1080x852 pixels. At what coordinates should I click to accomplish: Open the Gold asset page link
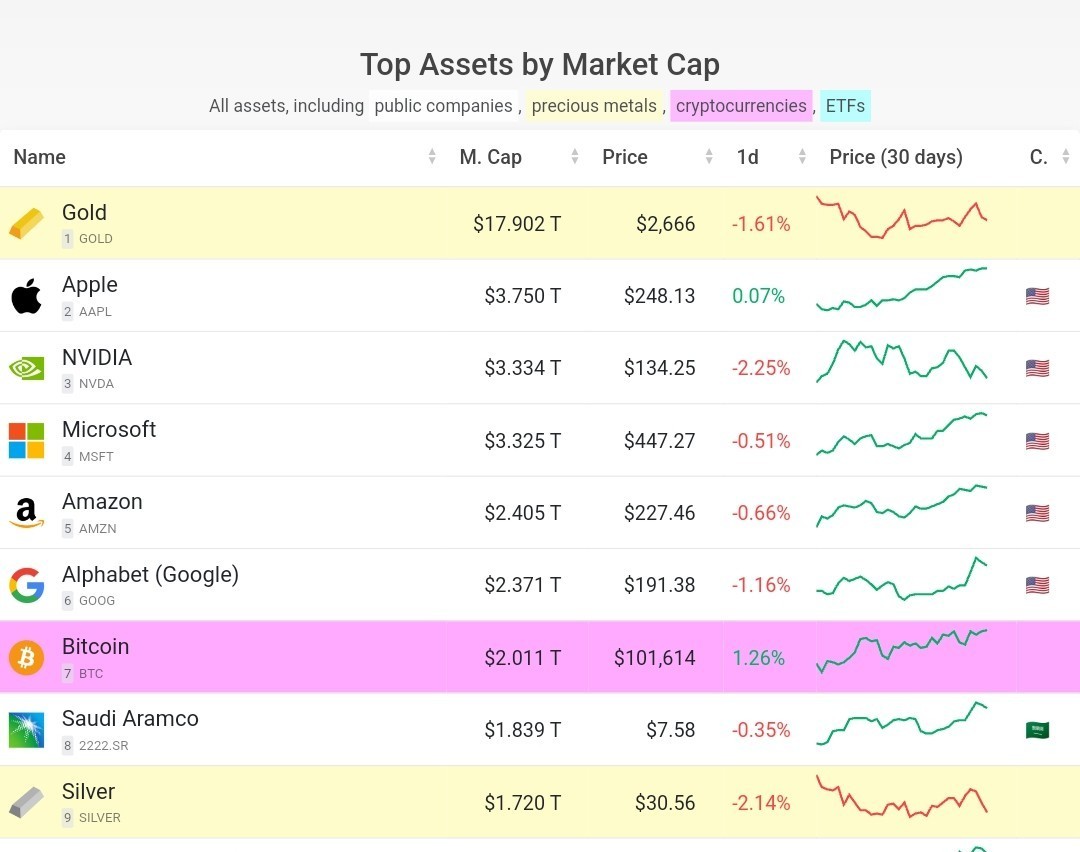tap(84, 212)
